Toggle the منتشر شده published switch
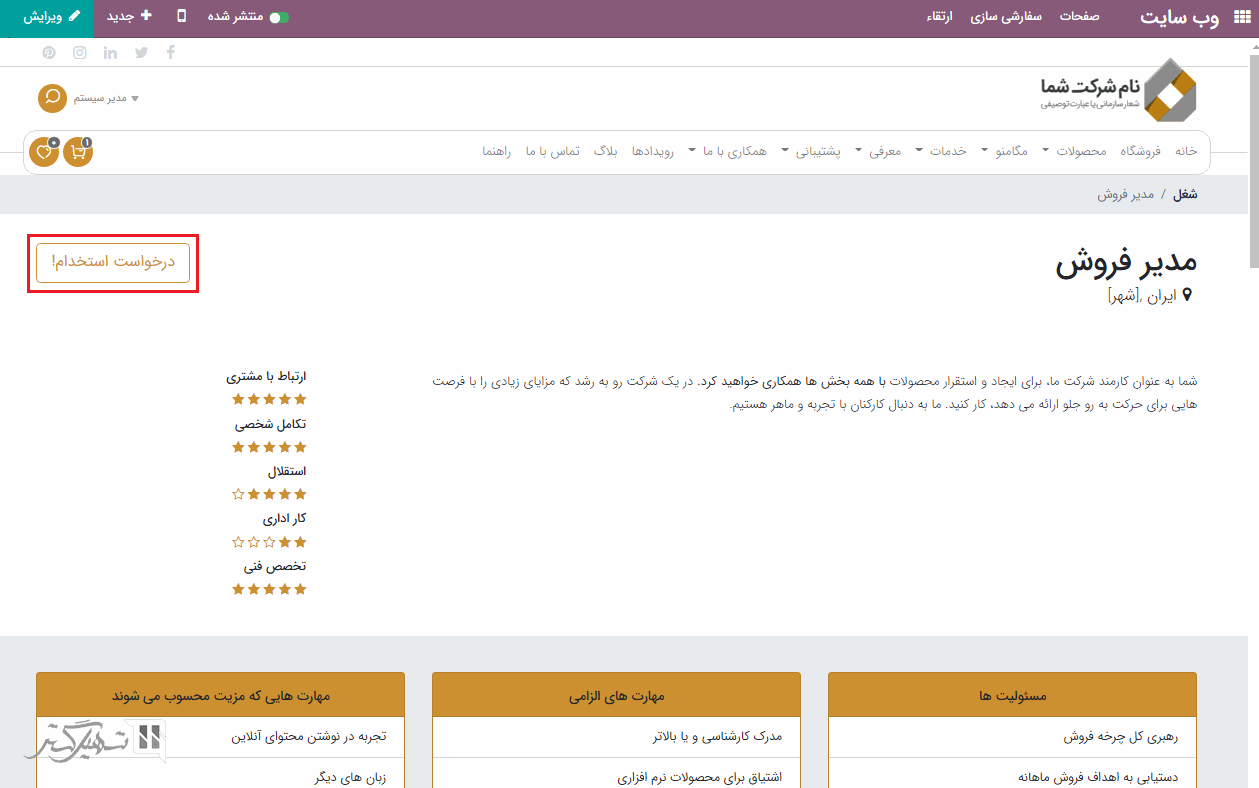This screenshot has height=788, width=1259. 279,17
